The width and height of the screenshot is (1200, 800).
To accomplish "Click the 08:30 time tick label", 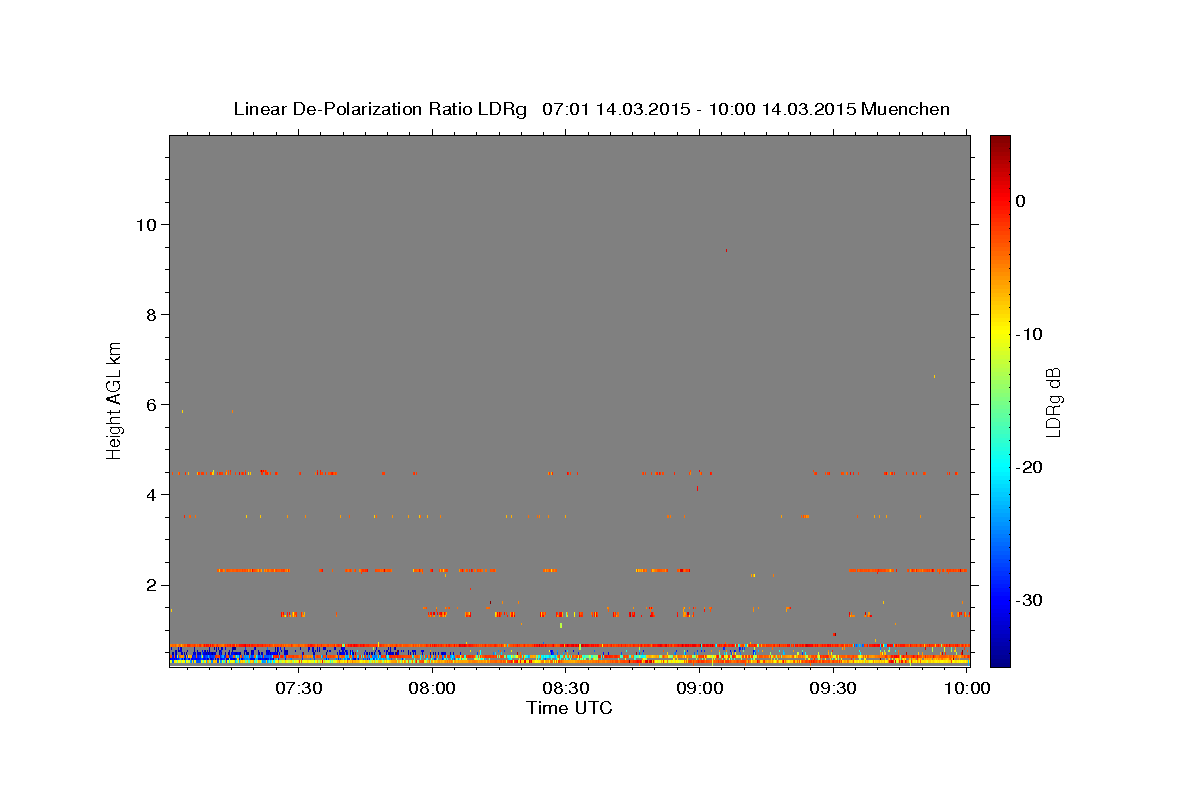I will 566,688.
